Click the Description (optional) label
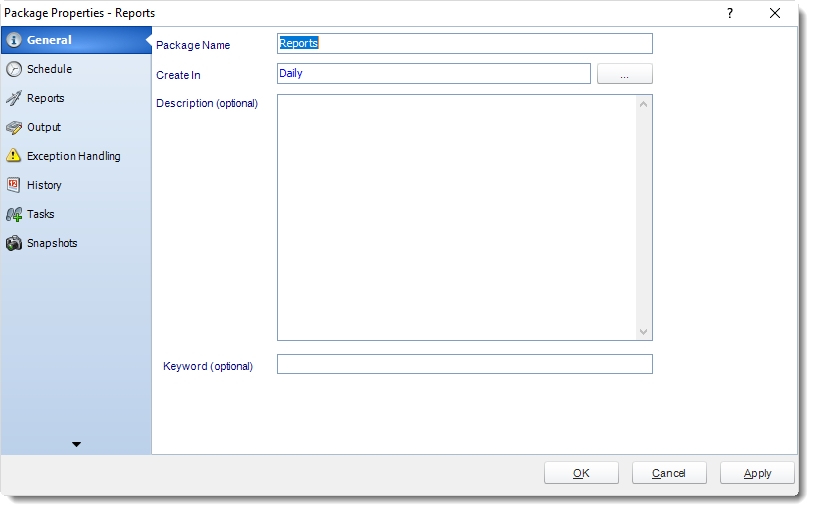The height and width of the screenshot is (511, 814). [x=207, y=103]
